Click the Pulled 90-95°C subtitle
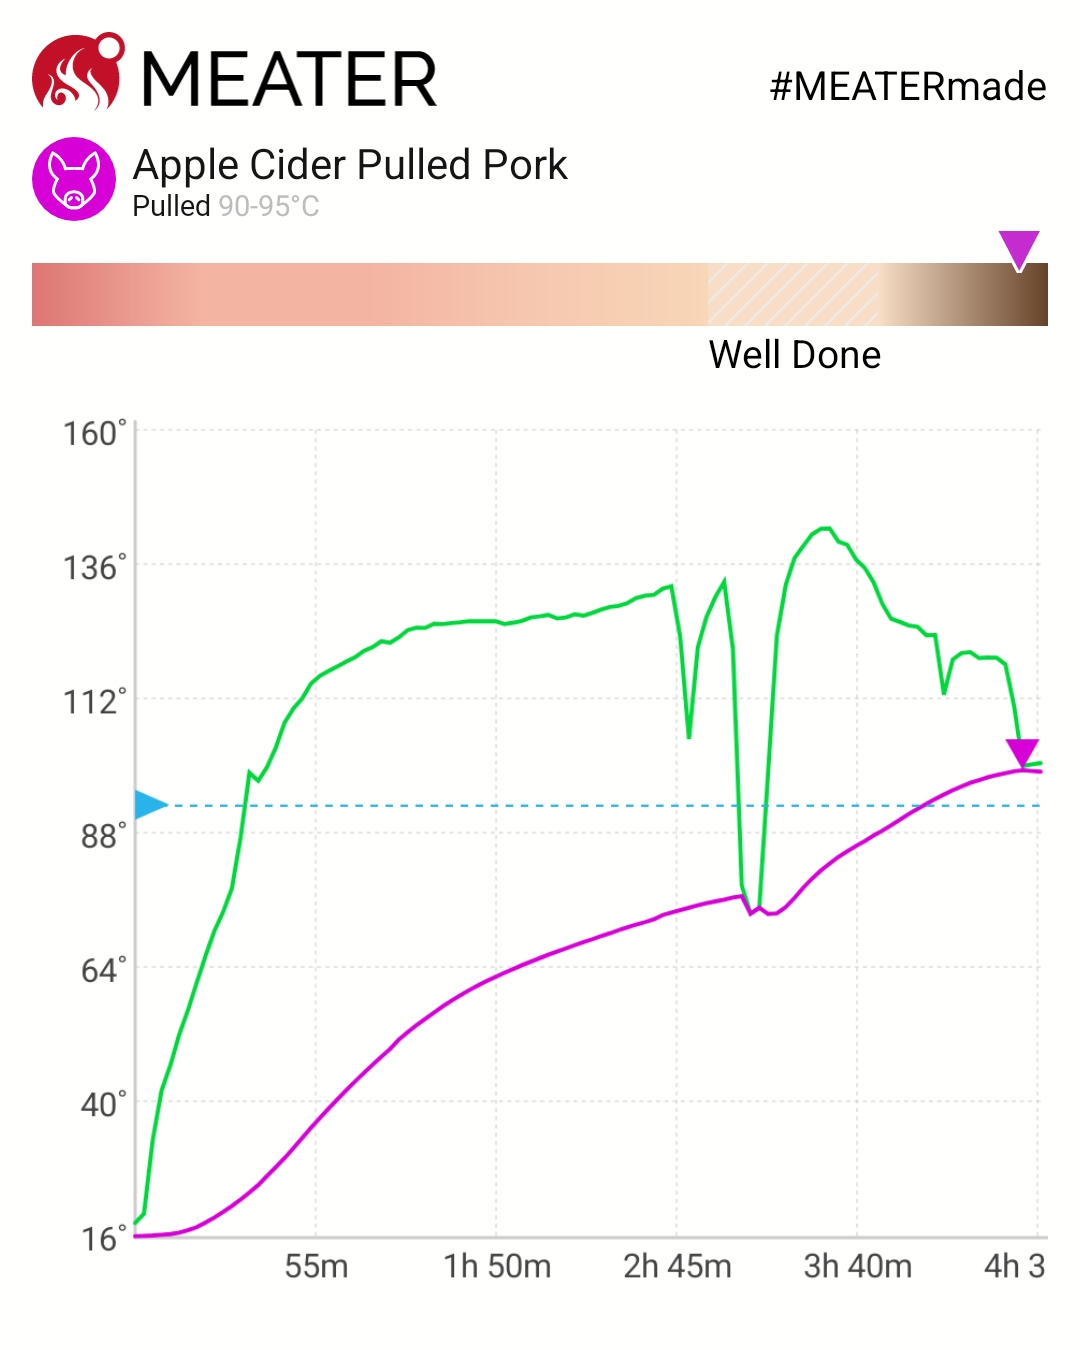Image resolution: width=1080 pixels, height=1350 pixels. (x=226, y=206)
